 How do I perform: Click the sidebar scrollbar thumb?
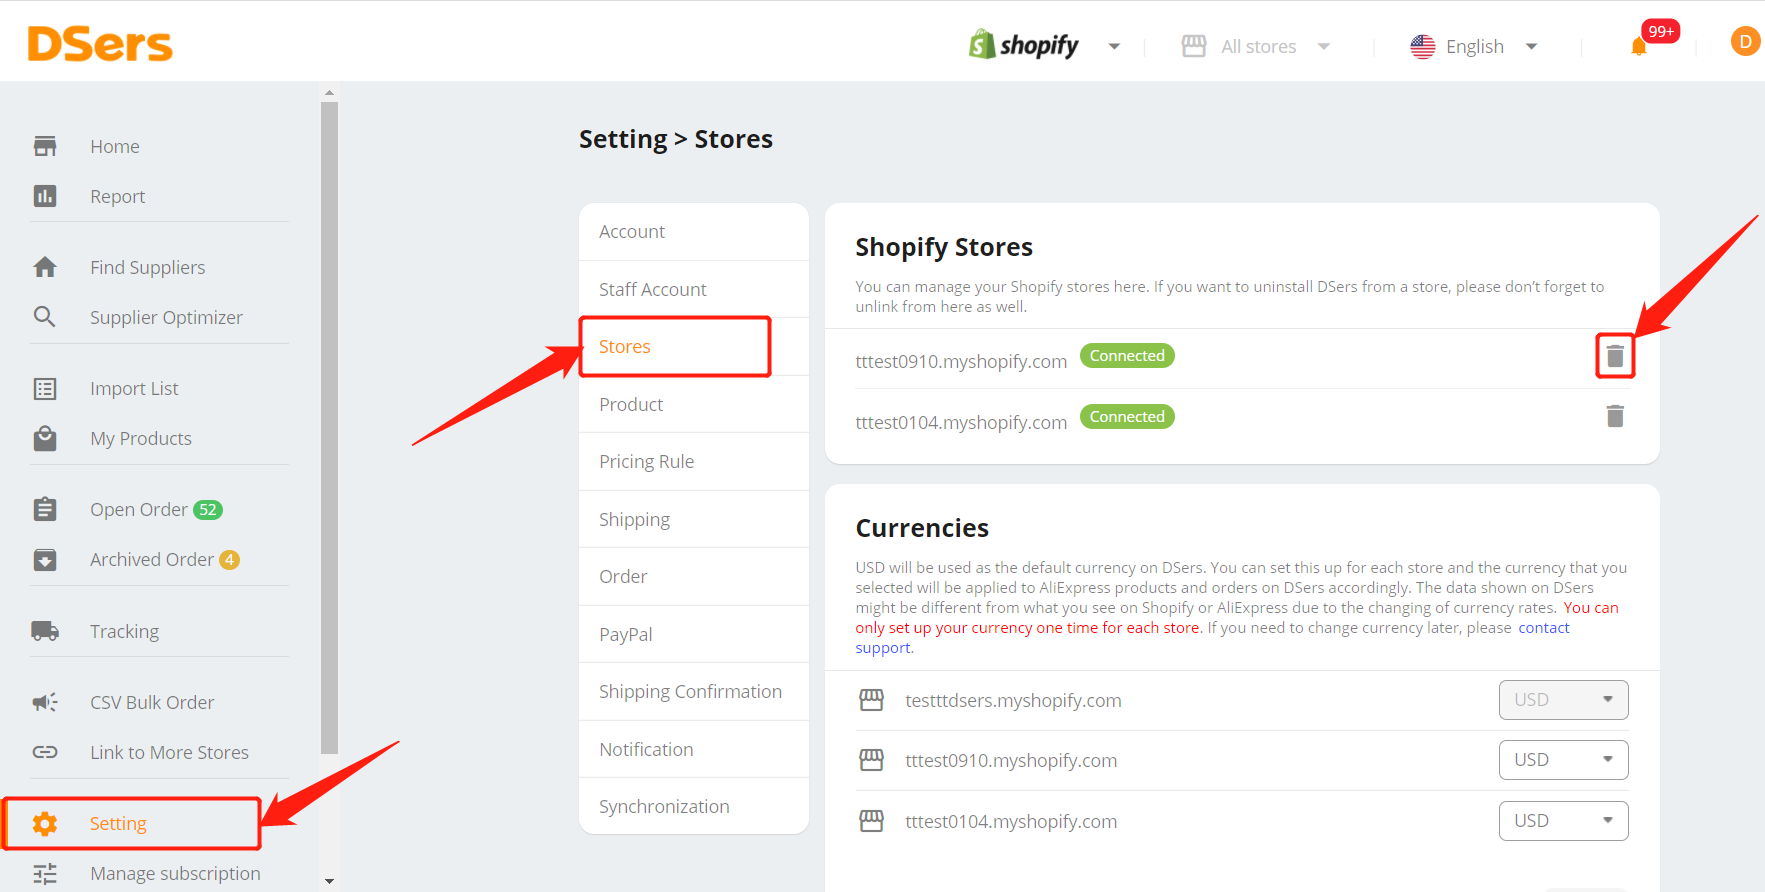pos(329,428)
